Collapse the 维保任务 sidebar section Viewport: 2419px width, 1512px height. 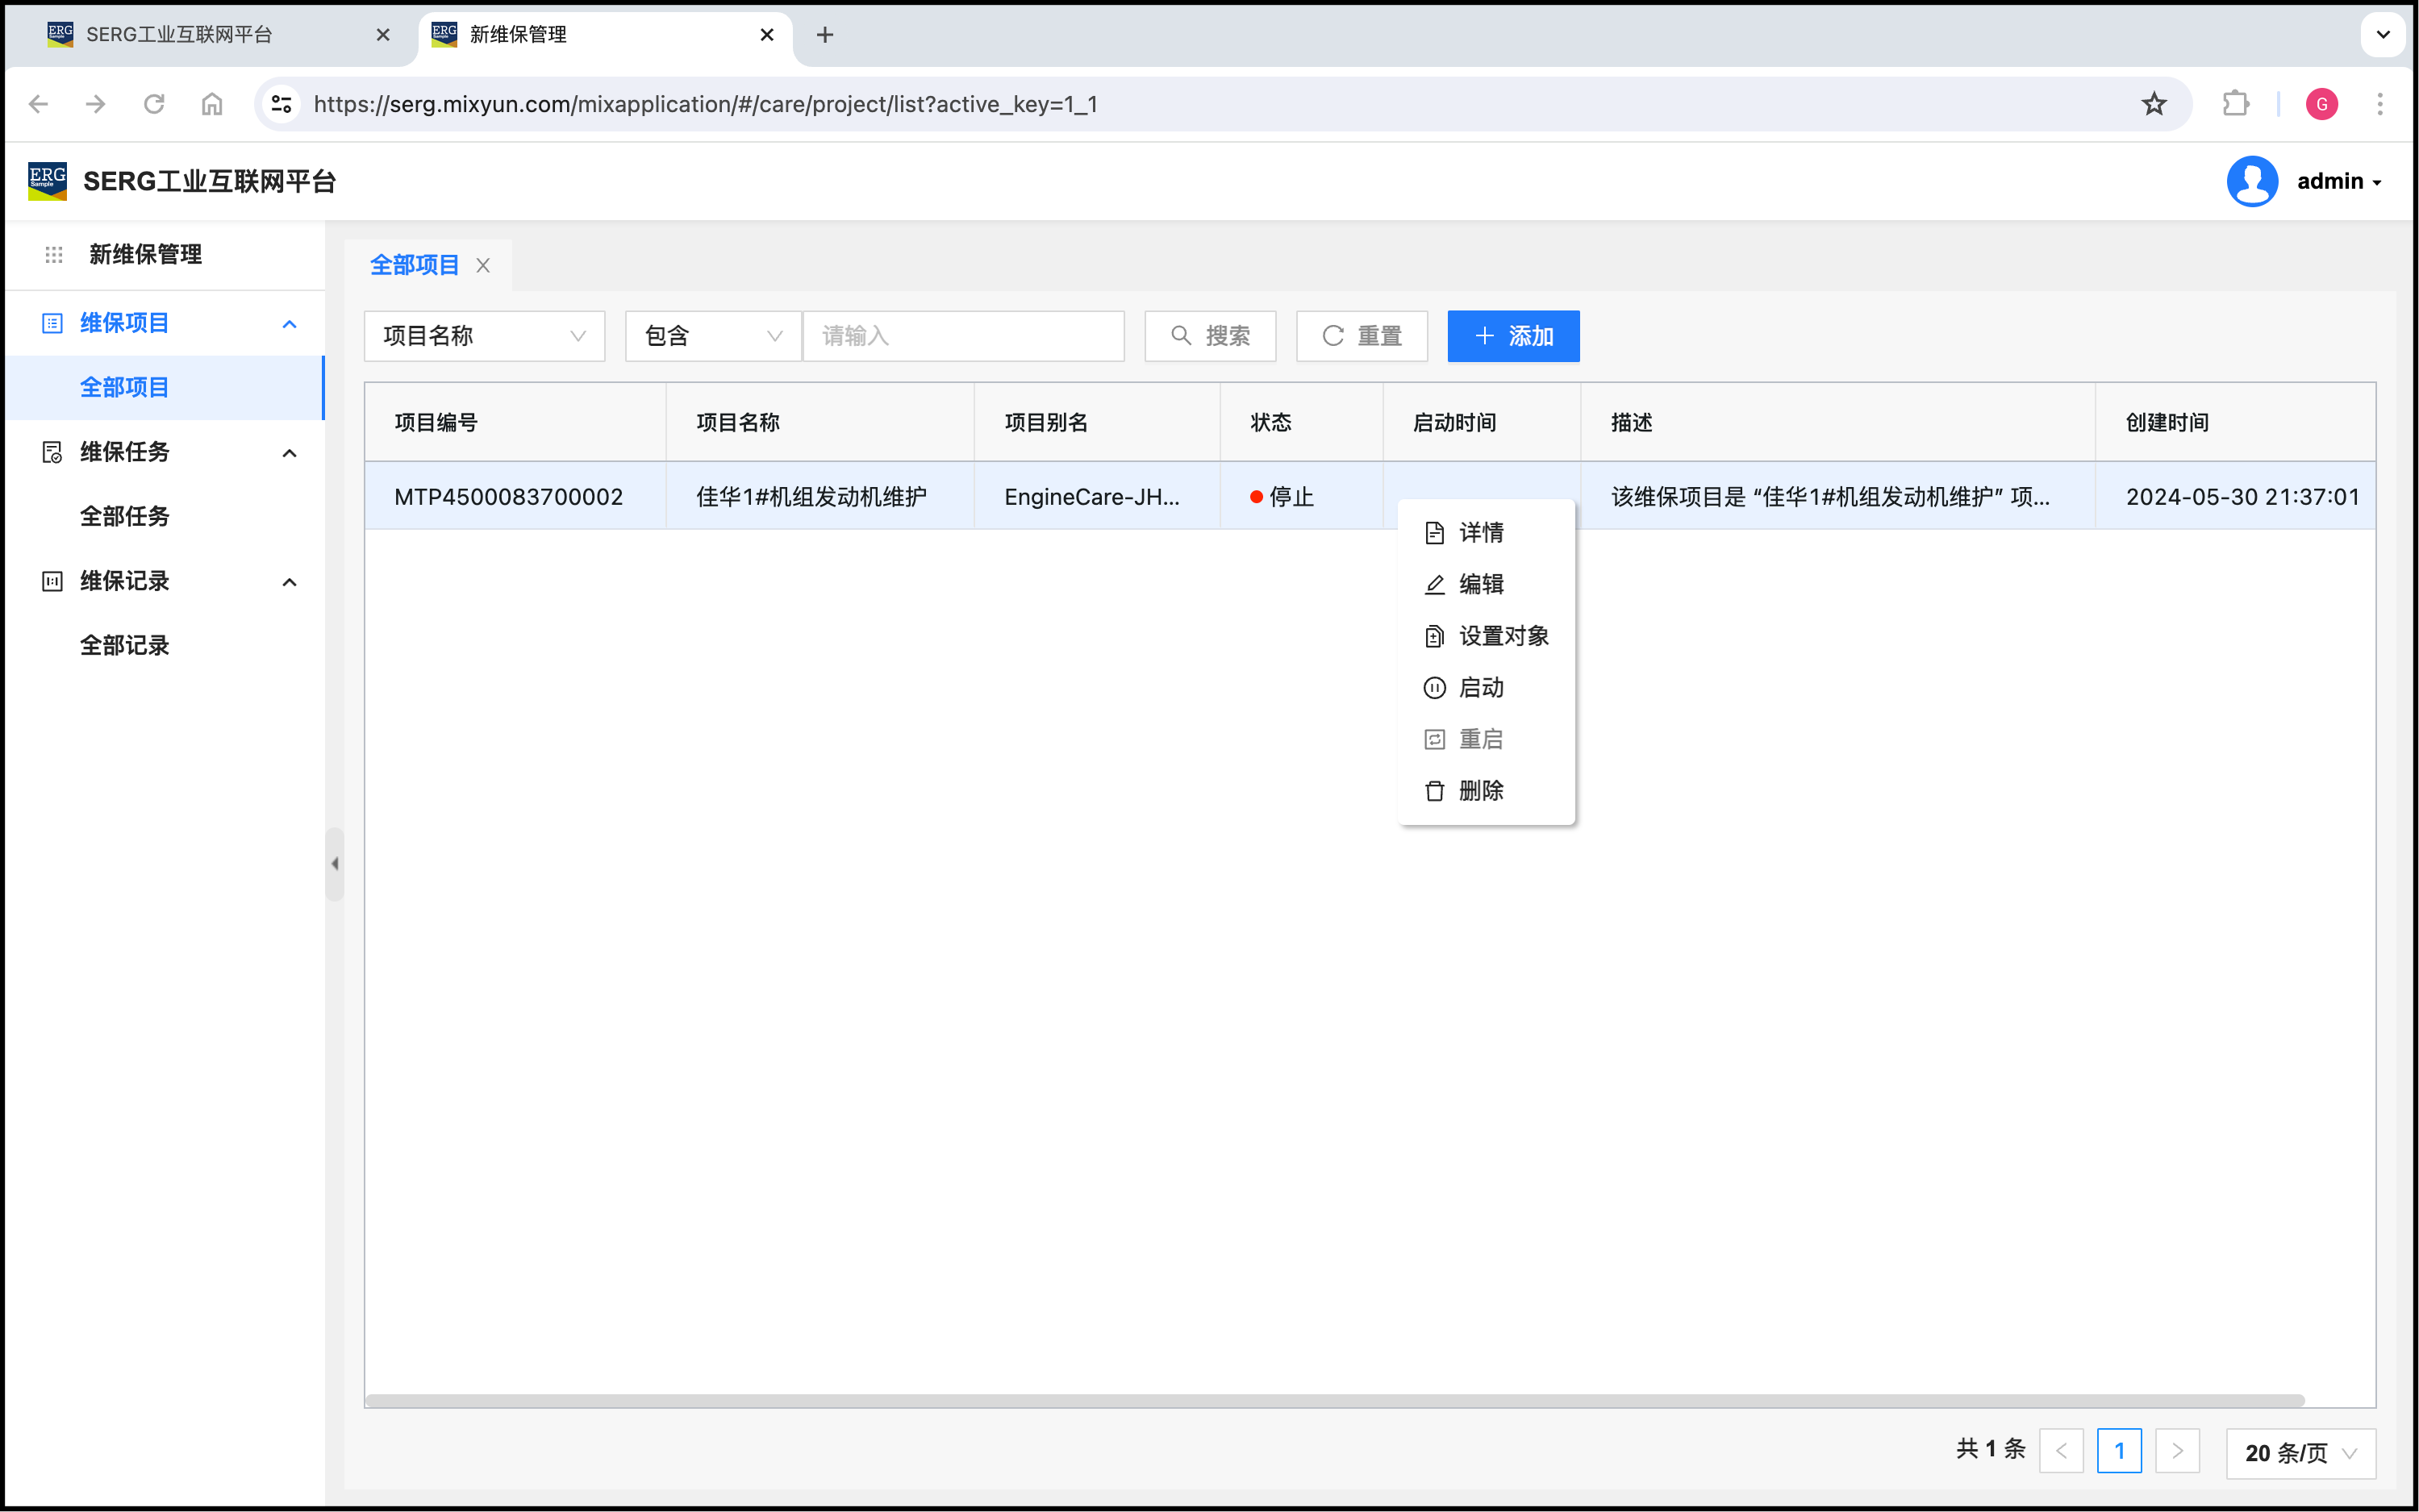coord(289,453)
